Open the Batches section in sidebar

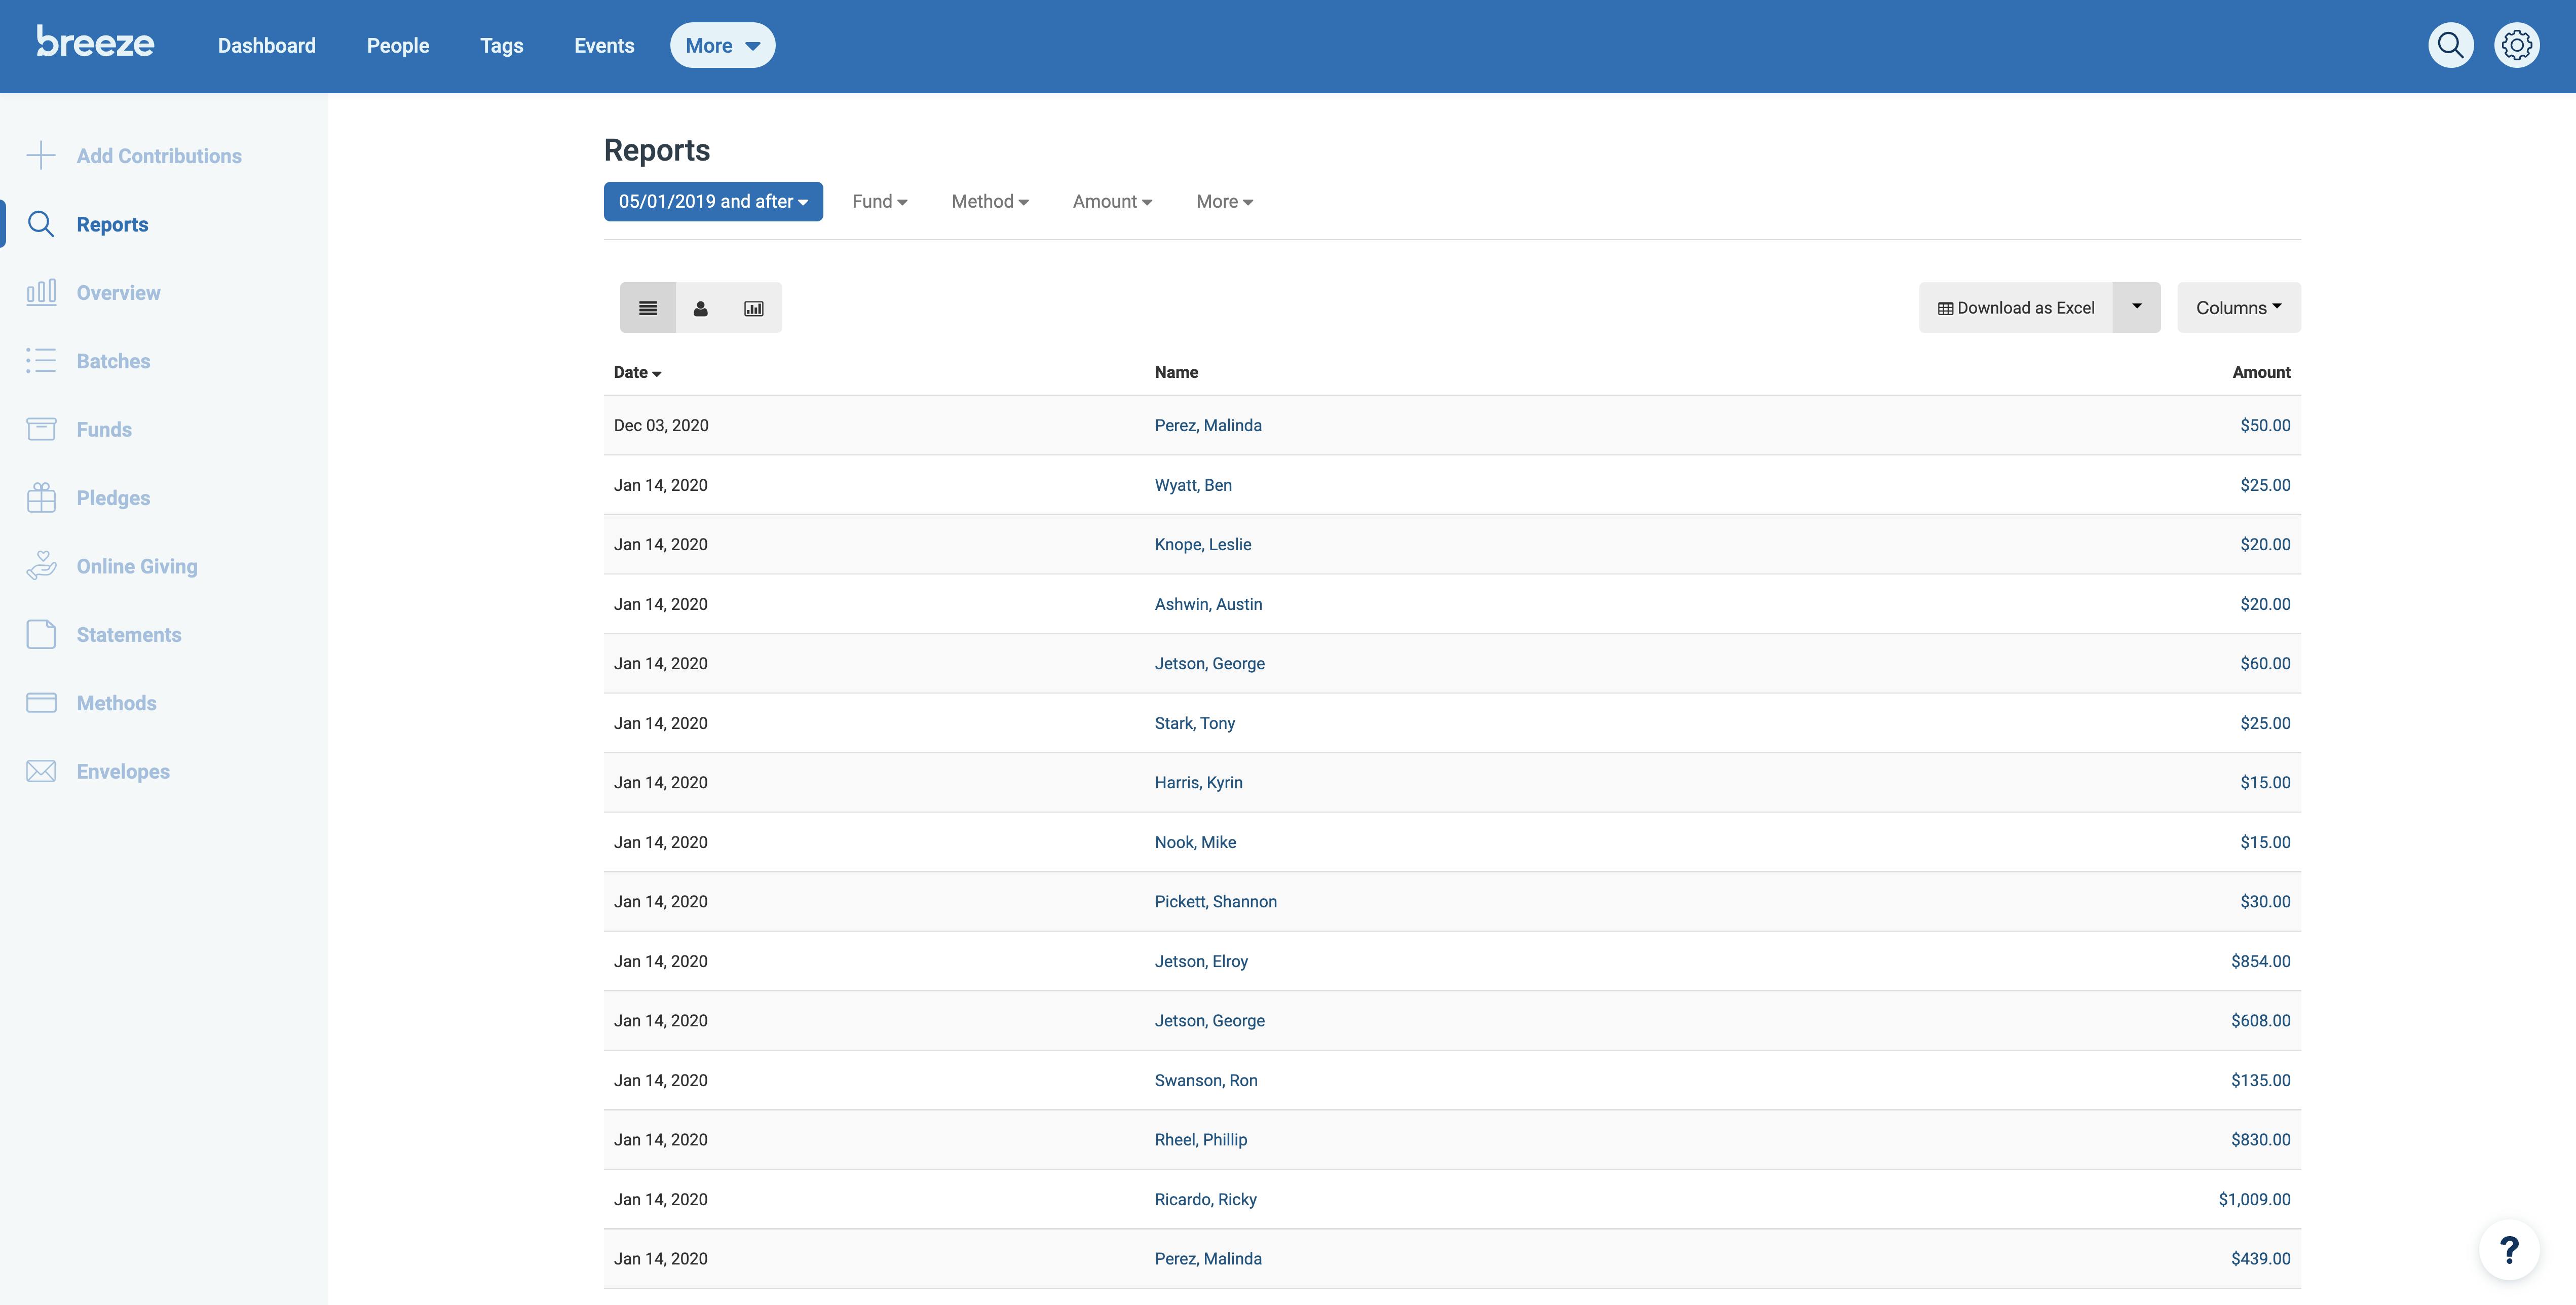(112, 361)
